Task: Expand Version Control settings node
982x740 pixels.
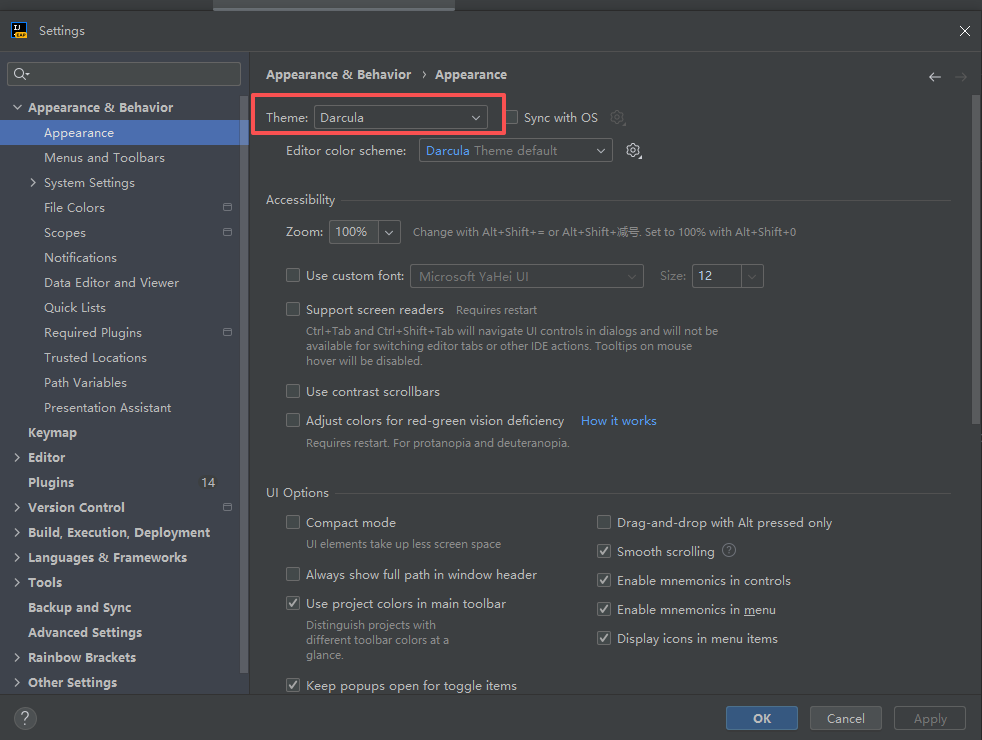Action: pos(17,507)
